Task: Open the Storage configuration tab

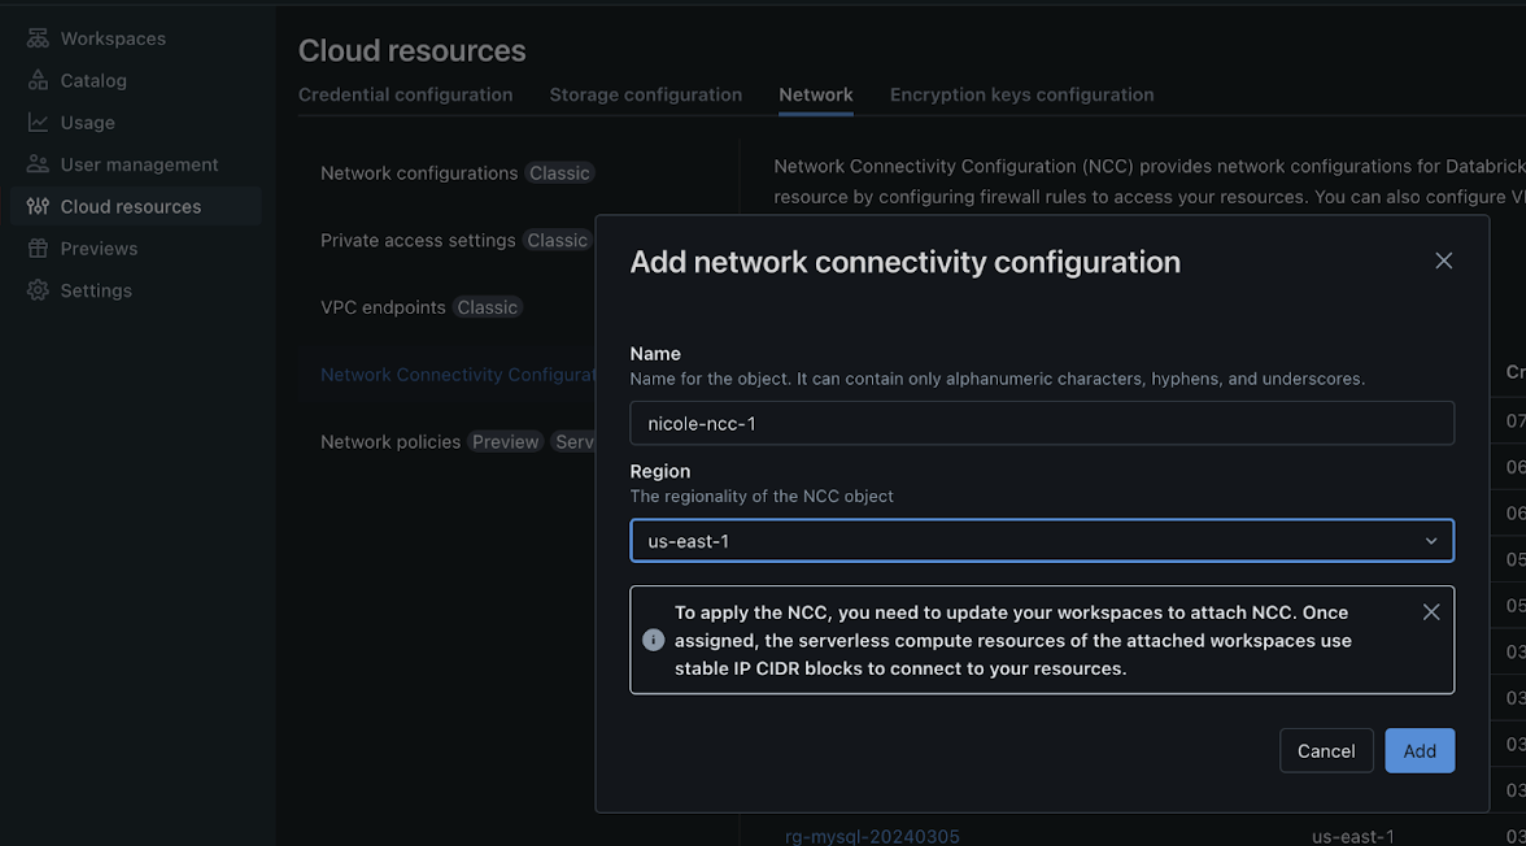Action: [645, 95]
